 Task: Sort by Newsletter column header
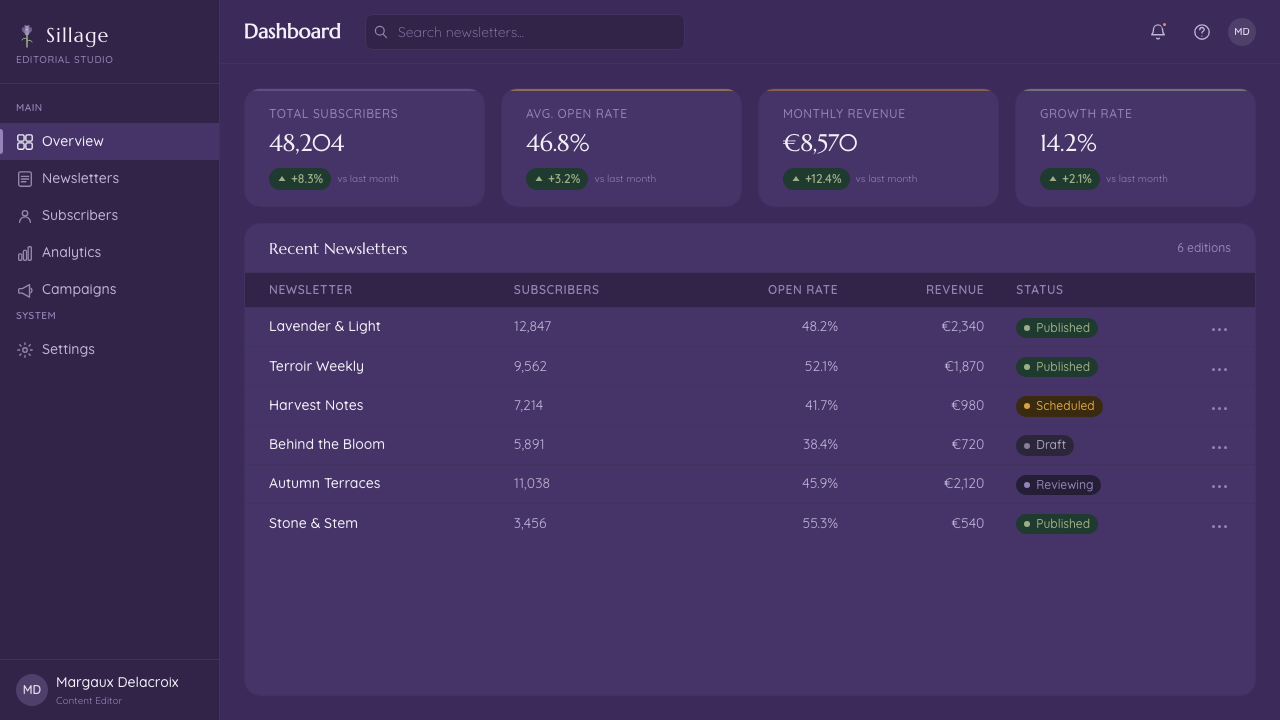click(310, 290)
